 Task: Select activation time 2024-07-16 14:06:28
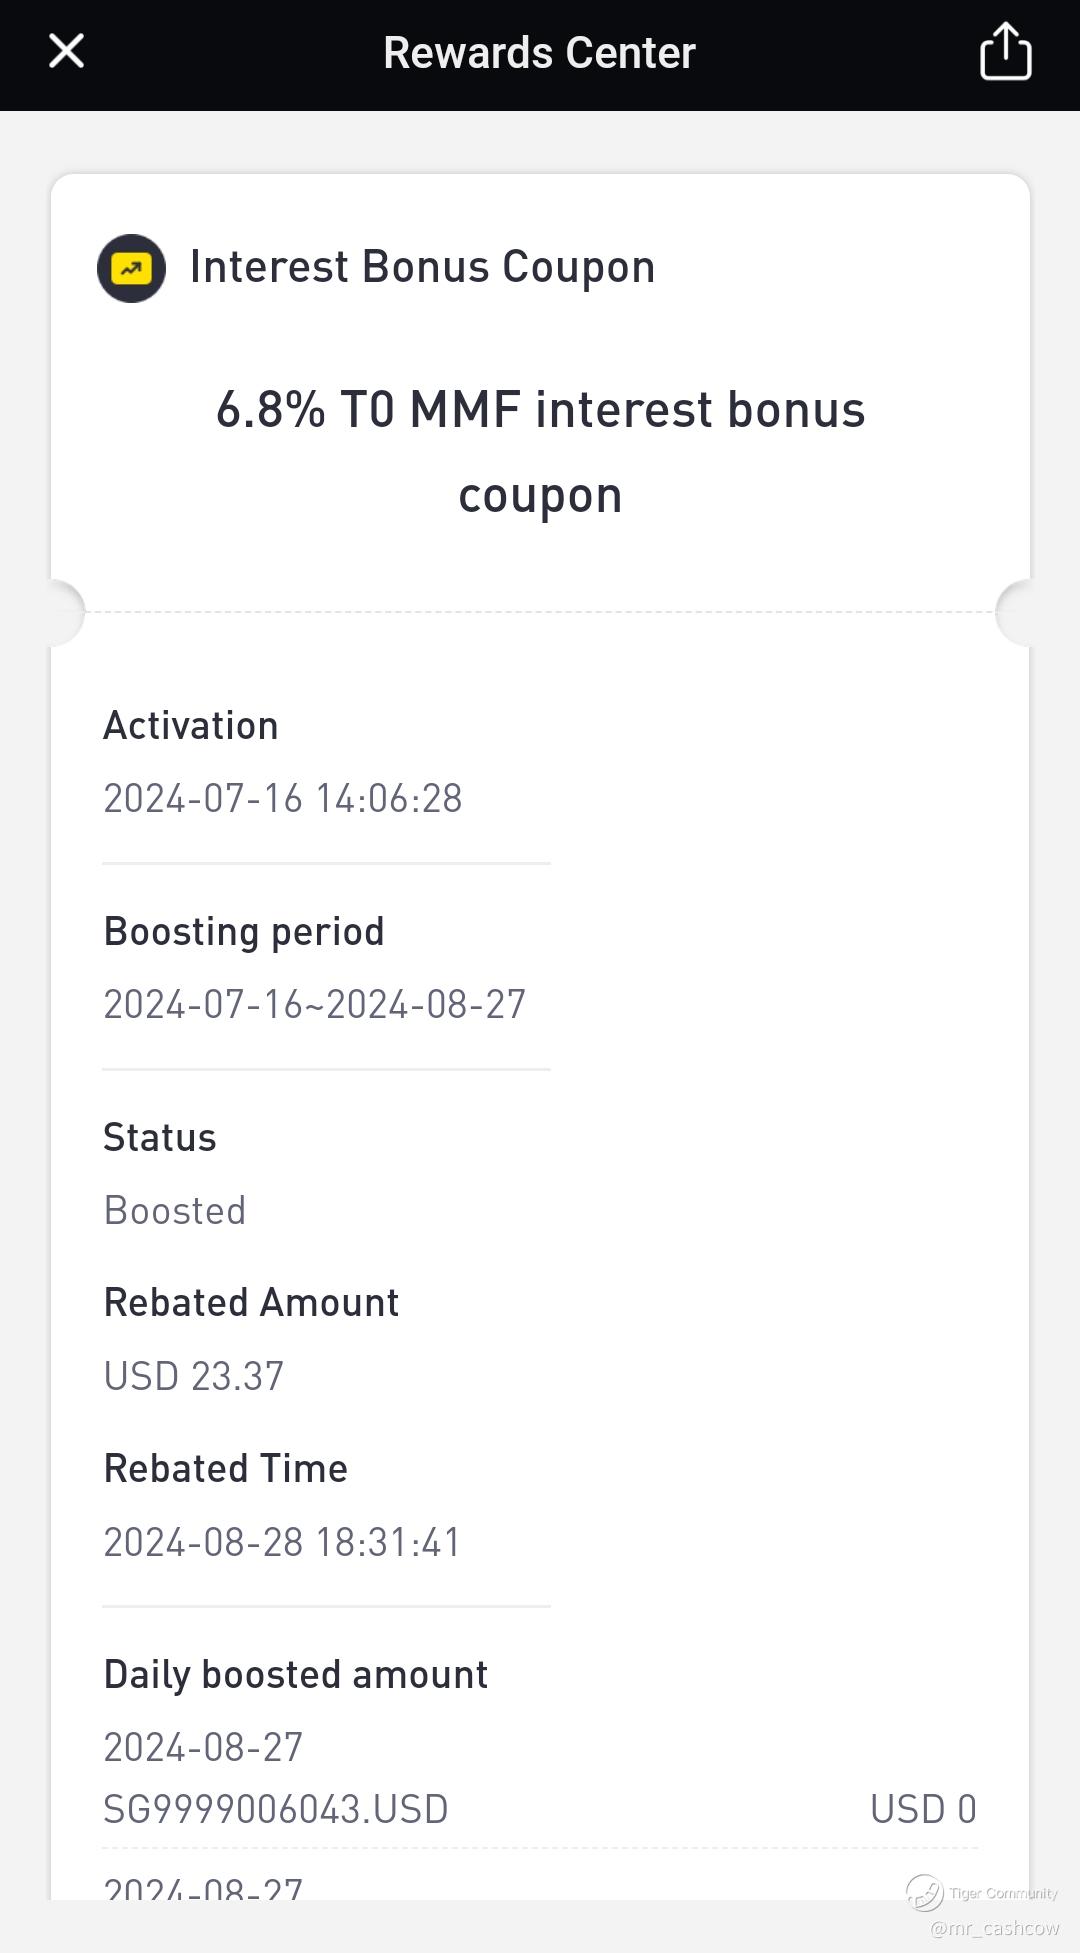pyautogui.click(x=283, y=799)
